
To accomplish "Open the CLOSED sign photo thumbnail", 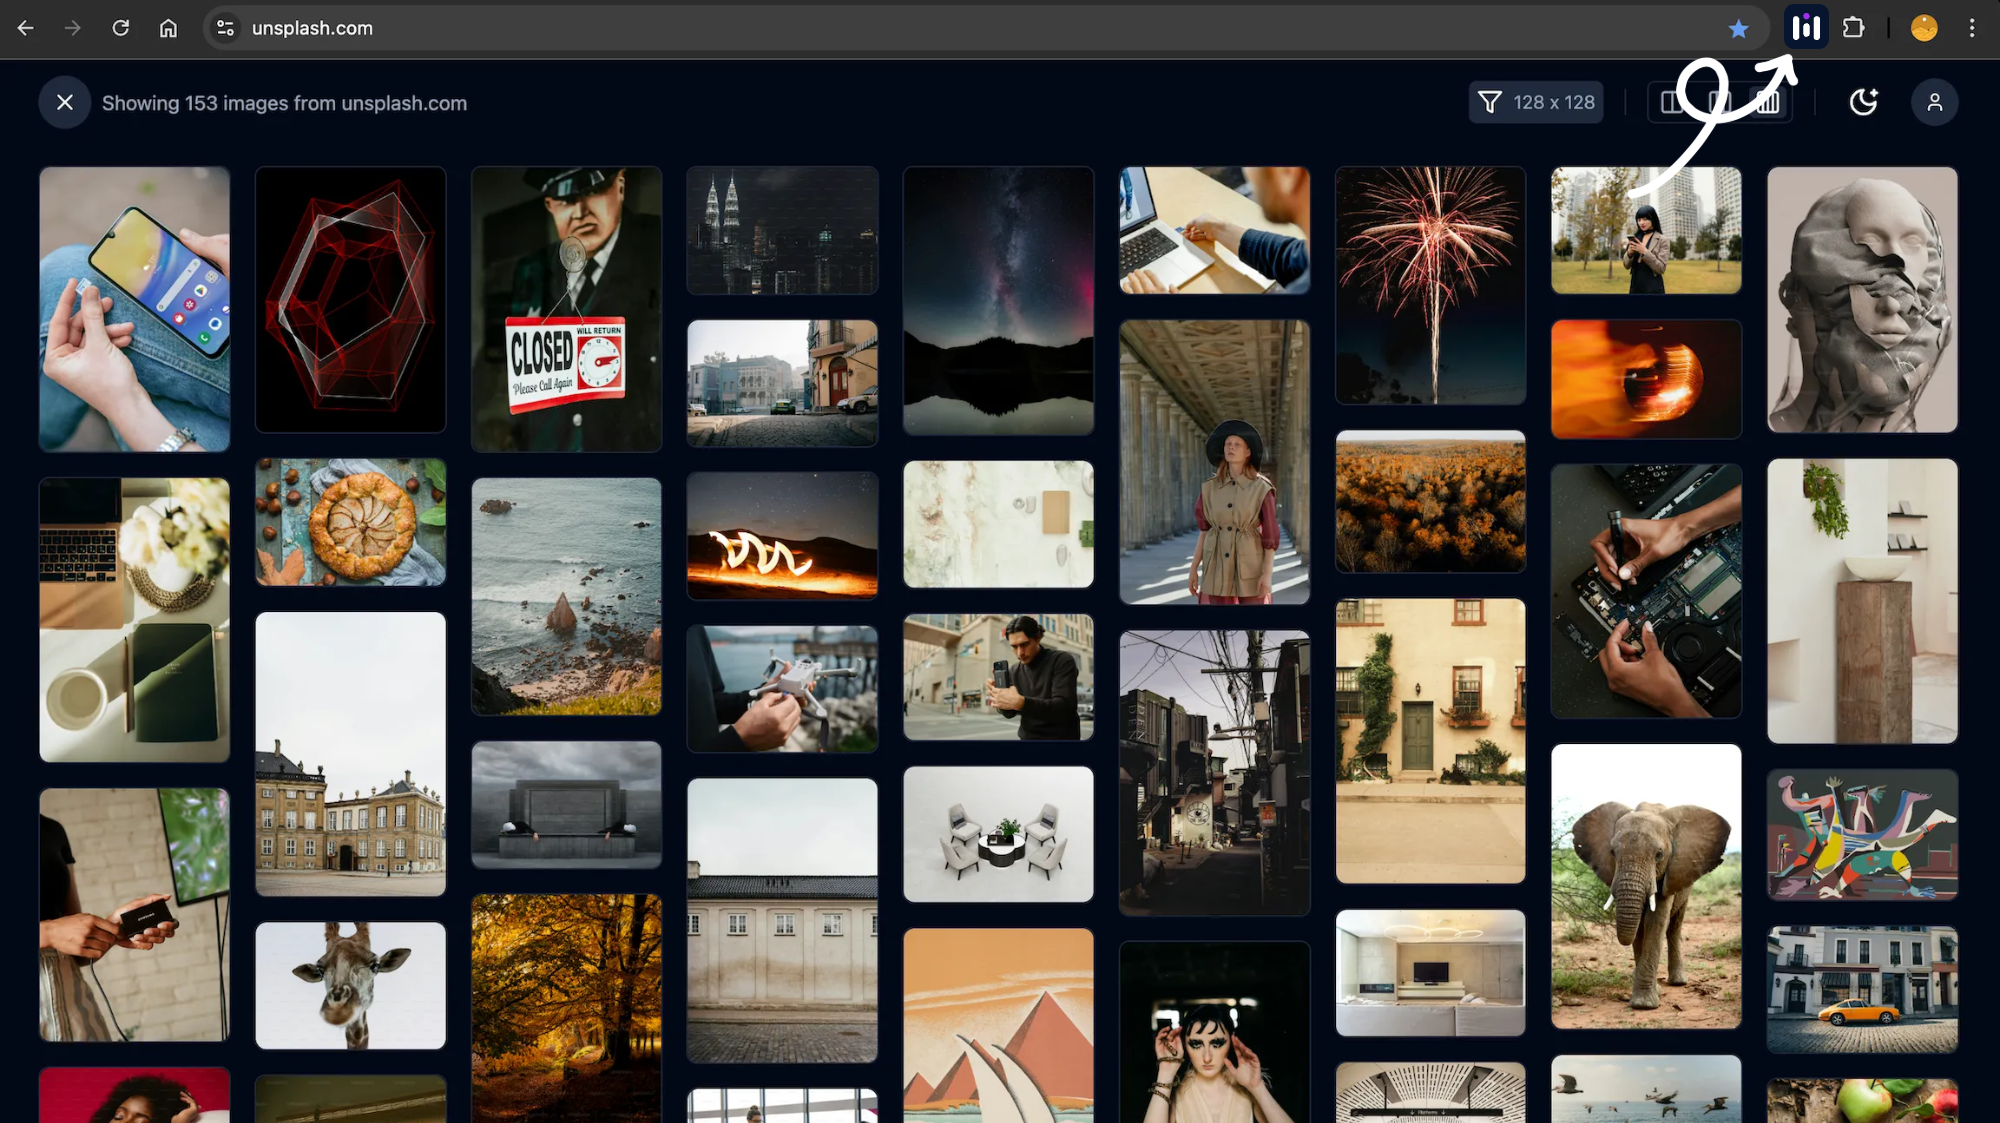I will click(x=566, y=309).
